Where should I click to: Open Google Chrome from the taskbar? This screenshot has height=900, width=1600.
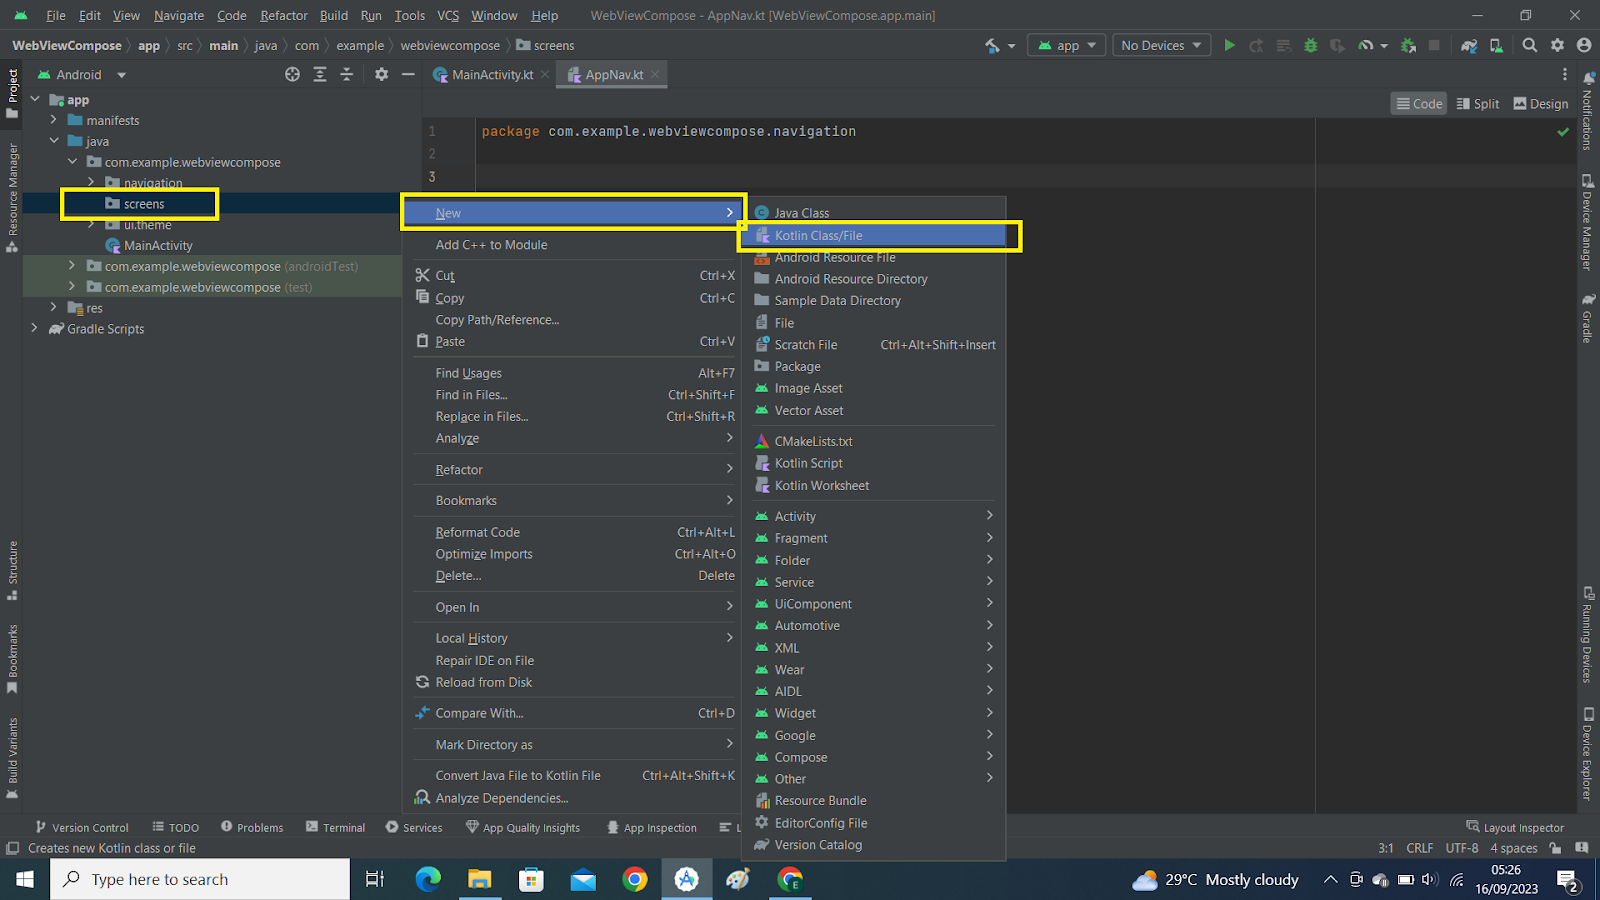[x=634, y=879]
